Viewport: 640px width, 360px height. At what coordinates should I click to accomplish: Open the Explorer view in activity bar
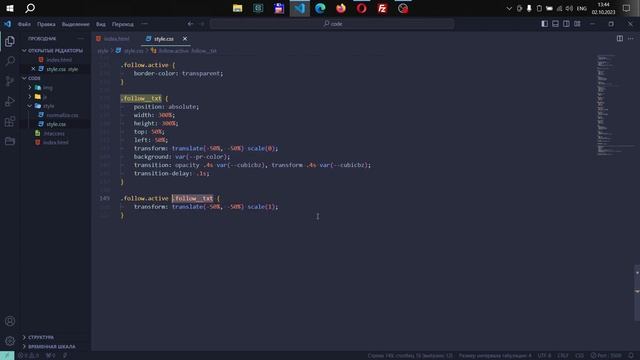(10, 41)
